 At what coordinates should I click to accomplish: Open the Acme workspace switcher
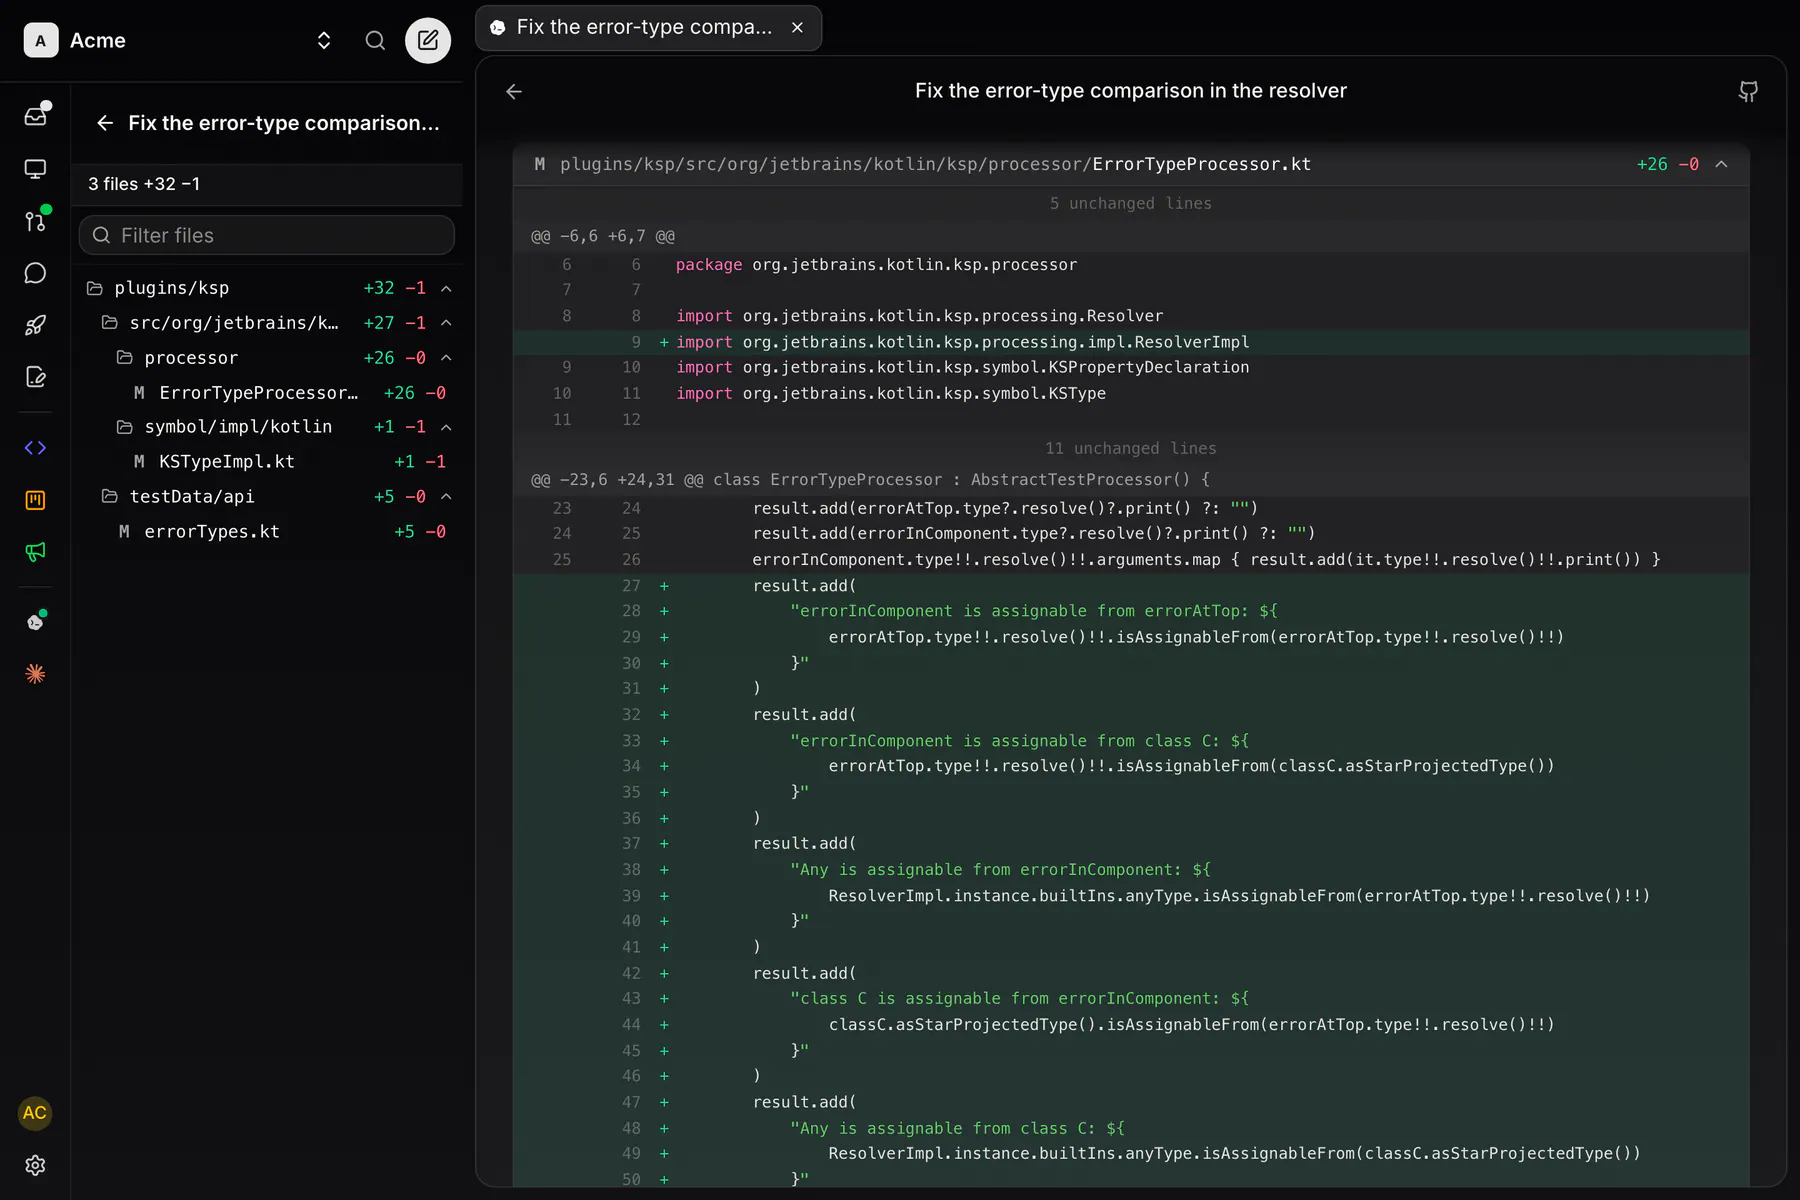[324, 40]
